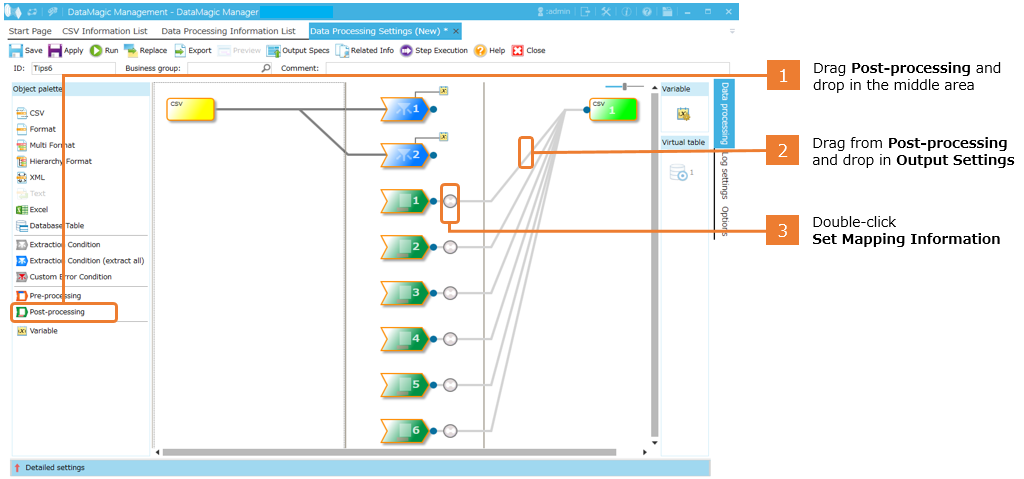Adjust the canvas zoom slider
The height and width of the screenshot is (479, 1024).
626,87
